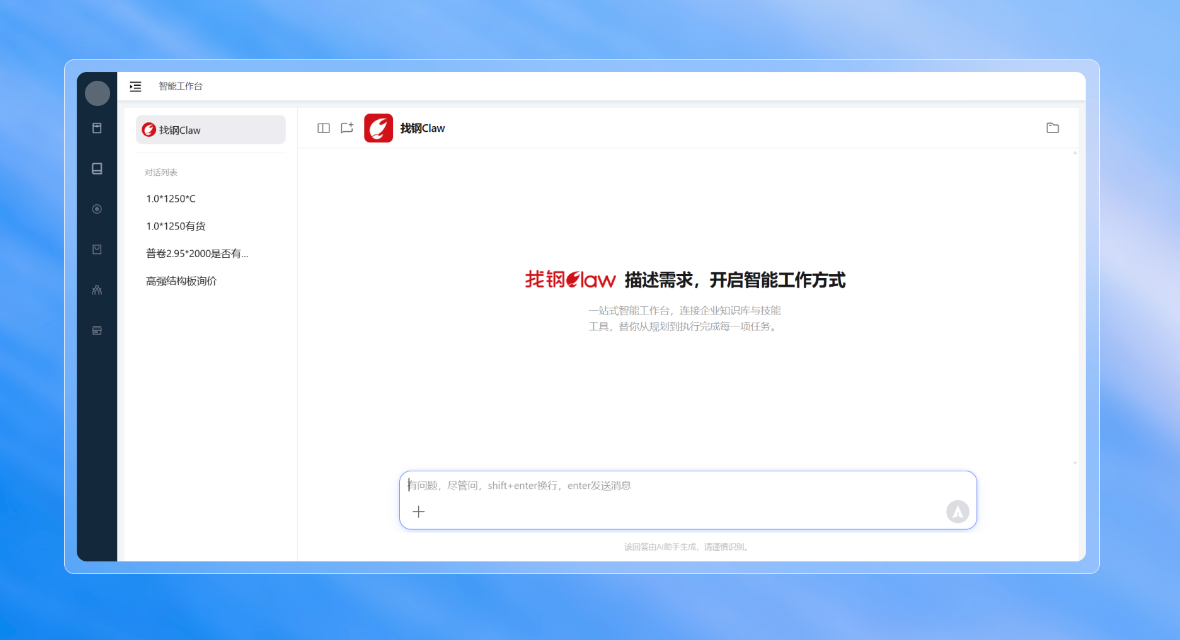Image resolution: width=1180 pixels, height=640 pixels.
Task: Click the red 找钢Claw logo in chat header
Action: pyautogui.click(x=379, y=128)
